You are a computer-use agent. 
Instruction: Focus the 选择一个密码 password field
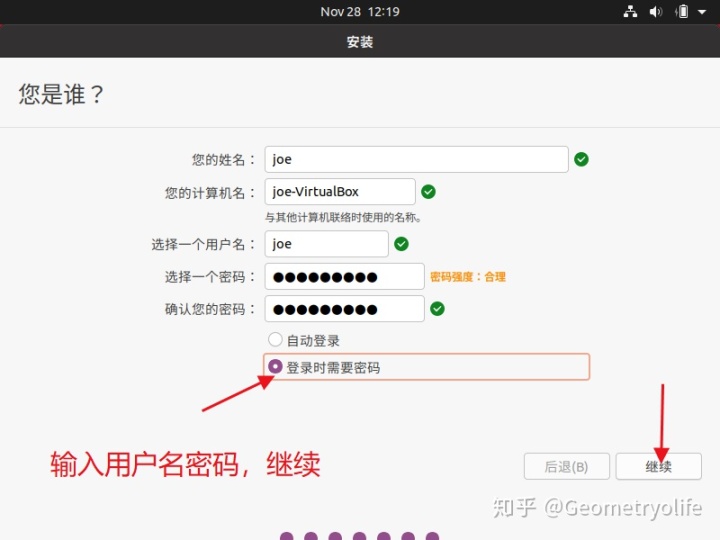click(344, 276)
